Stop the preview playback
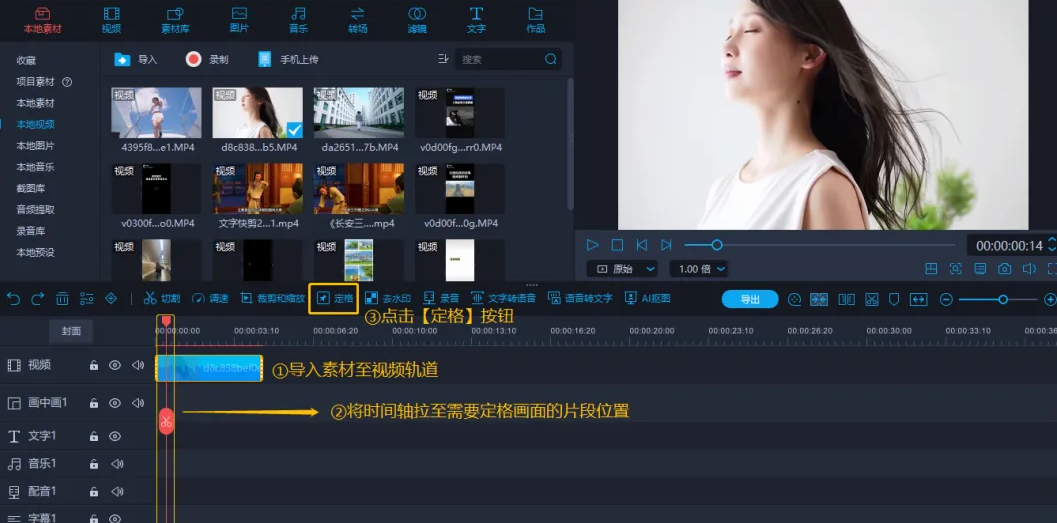This screenshot has height=523, width=1057. coord(617,245)
